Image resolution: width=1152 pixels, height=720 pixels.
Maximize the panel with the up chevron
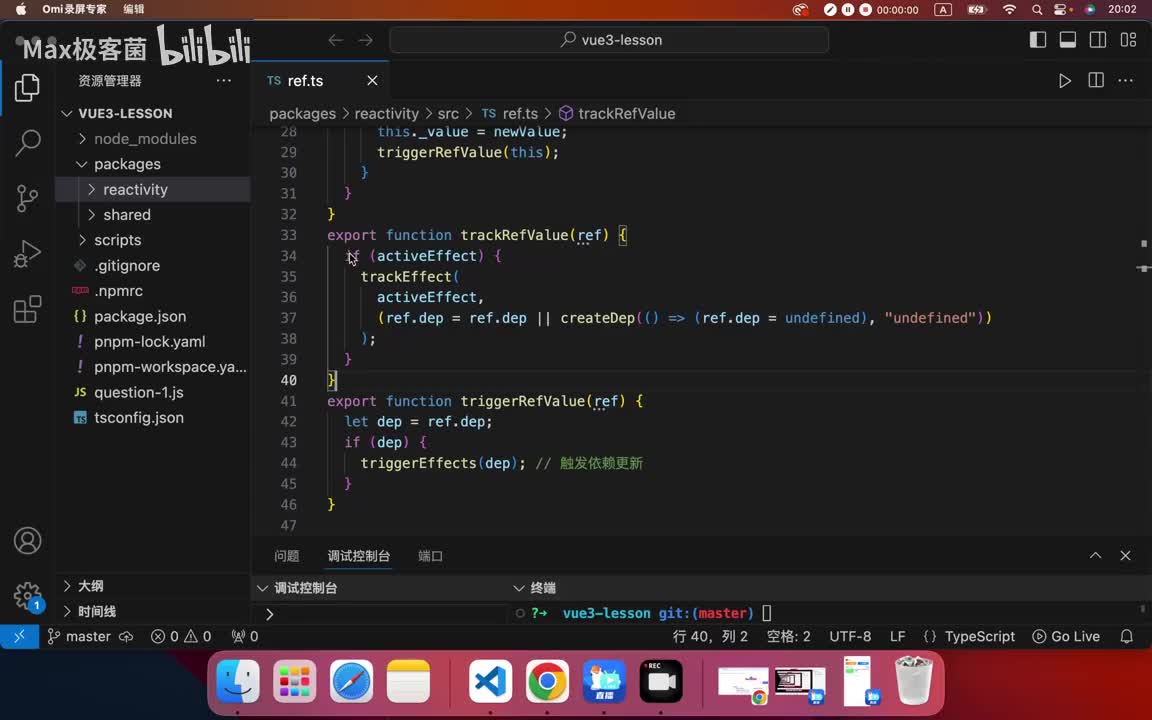coord(1095,555)
